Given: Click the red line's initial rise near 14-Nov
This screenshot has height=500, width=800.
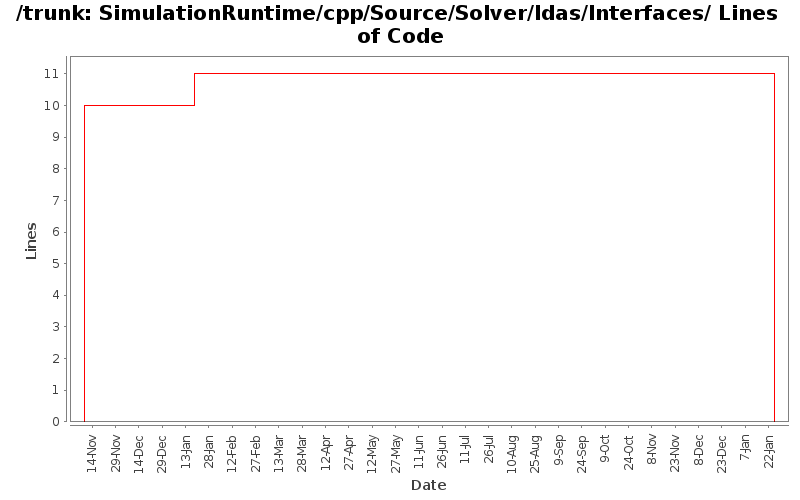Looking at the screenshot, I should (x=84, y=264).
